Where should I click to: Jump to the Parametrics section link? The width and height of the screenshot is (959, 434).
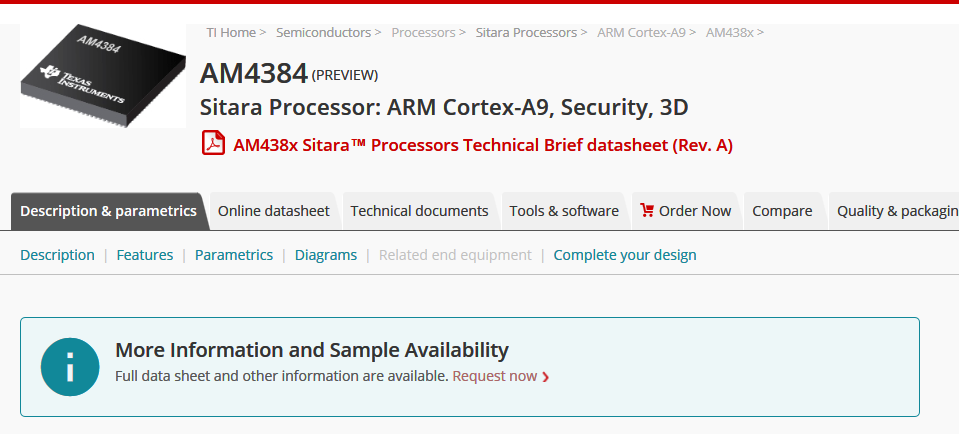point(234,255)
